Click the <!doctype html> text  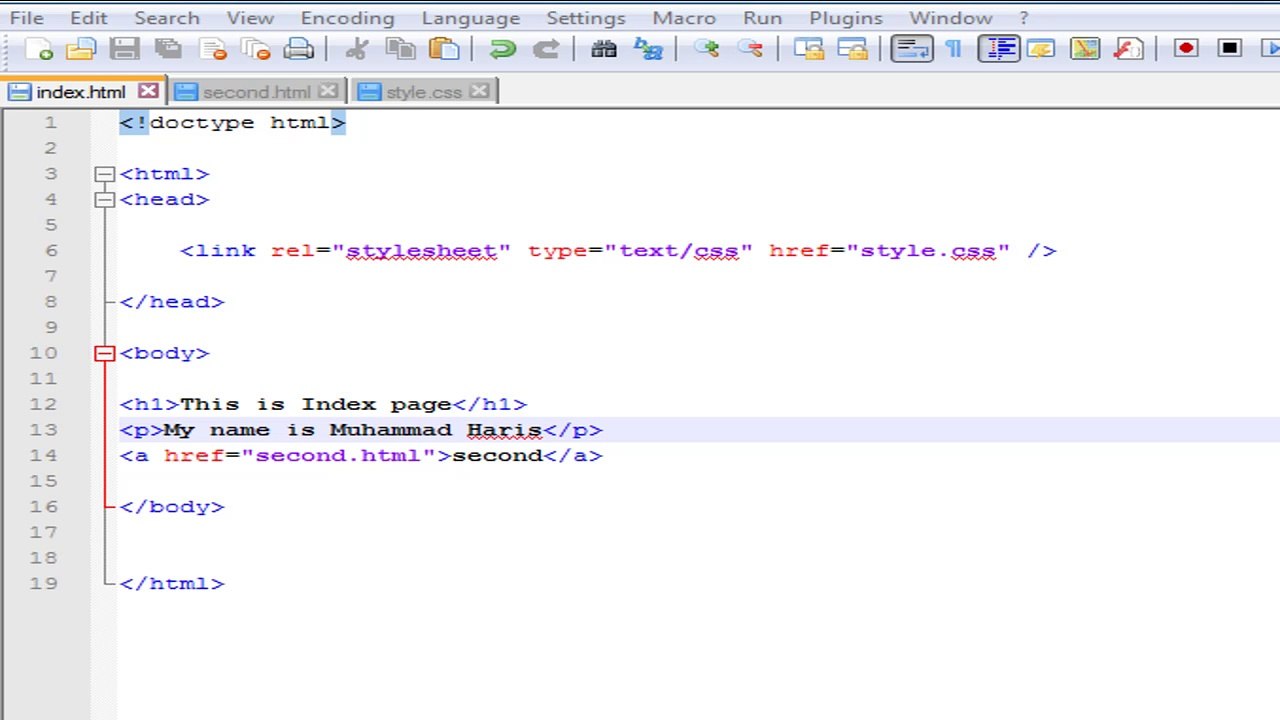coord(232,122)
